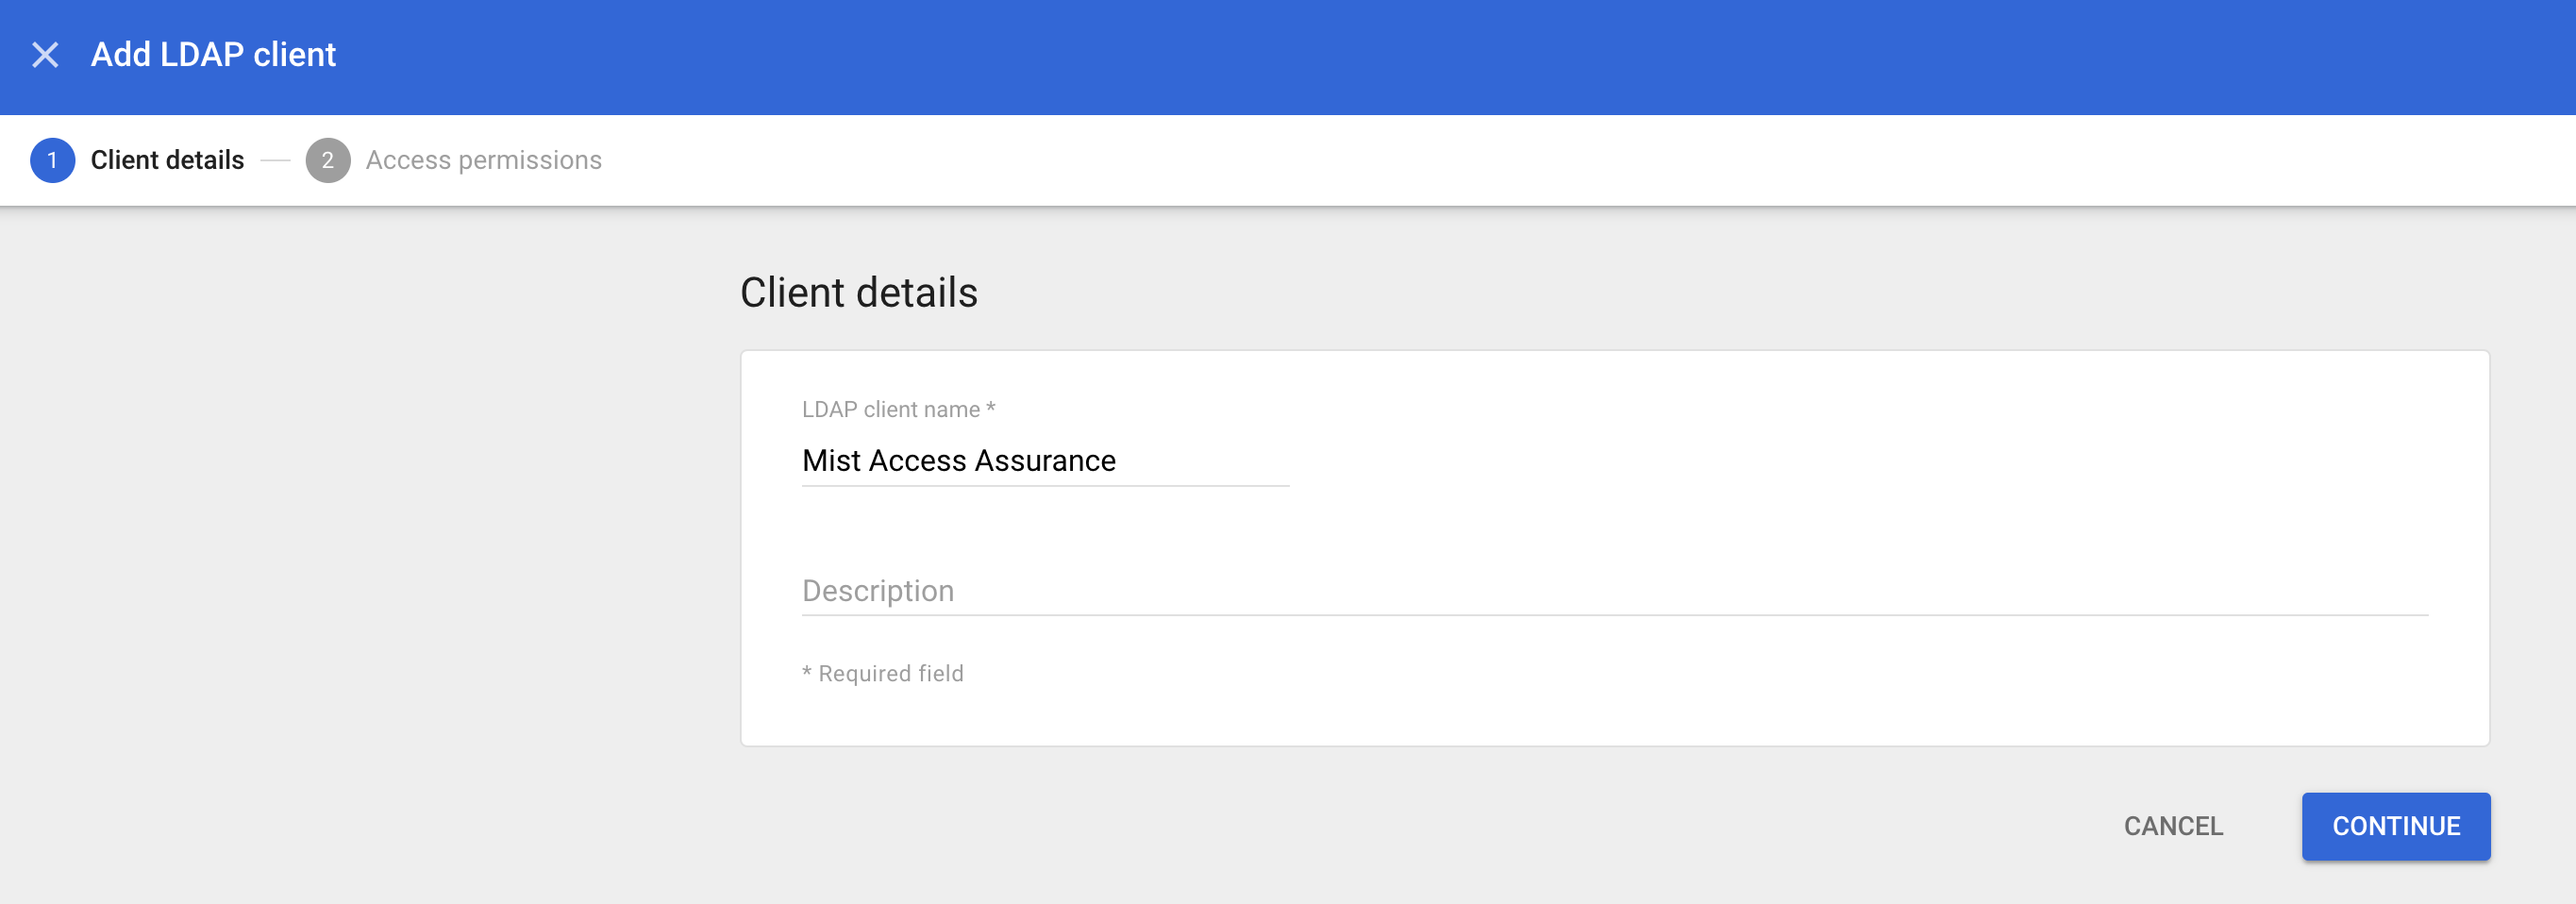Image resolution: width=2576 pixels, height=904 pixels.
Task: Click the LDAP client name label
Action: pyautogui.click(x=890, y=410)
